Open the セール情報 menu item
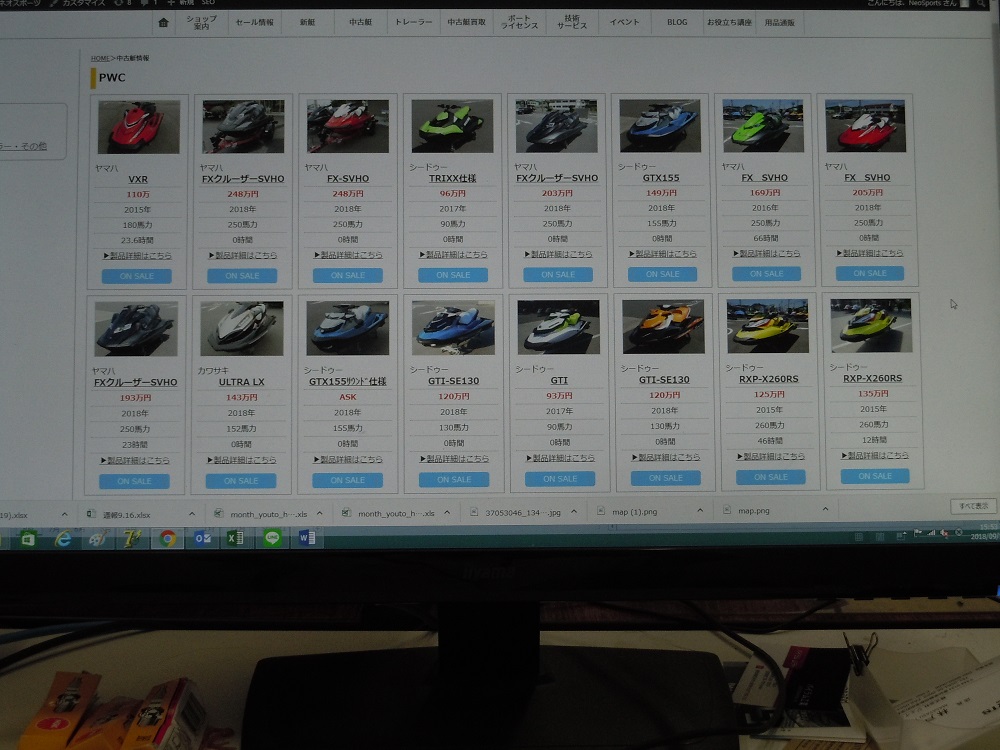The height and width of the screenshot is (750, 1000). pyautogui.click(x=254, y=22)
